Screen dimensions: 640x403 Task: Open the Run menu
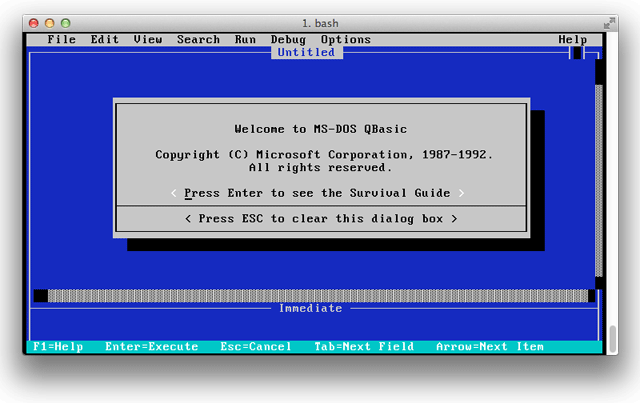point(245,40)
